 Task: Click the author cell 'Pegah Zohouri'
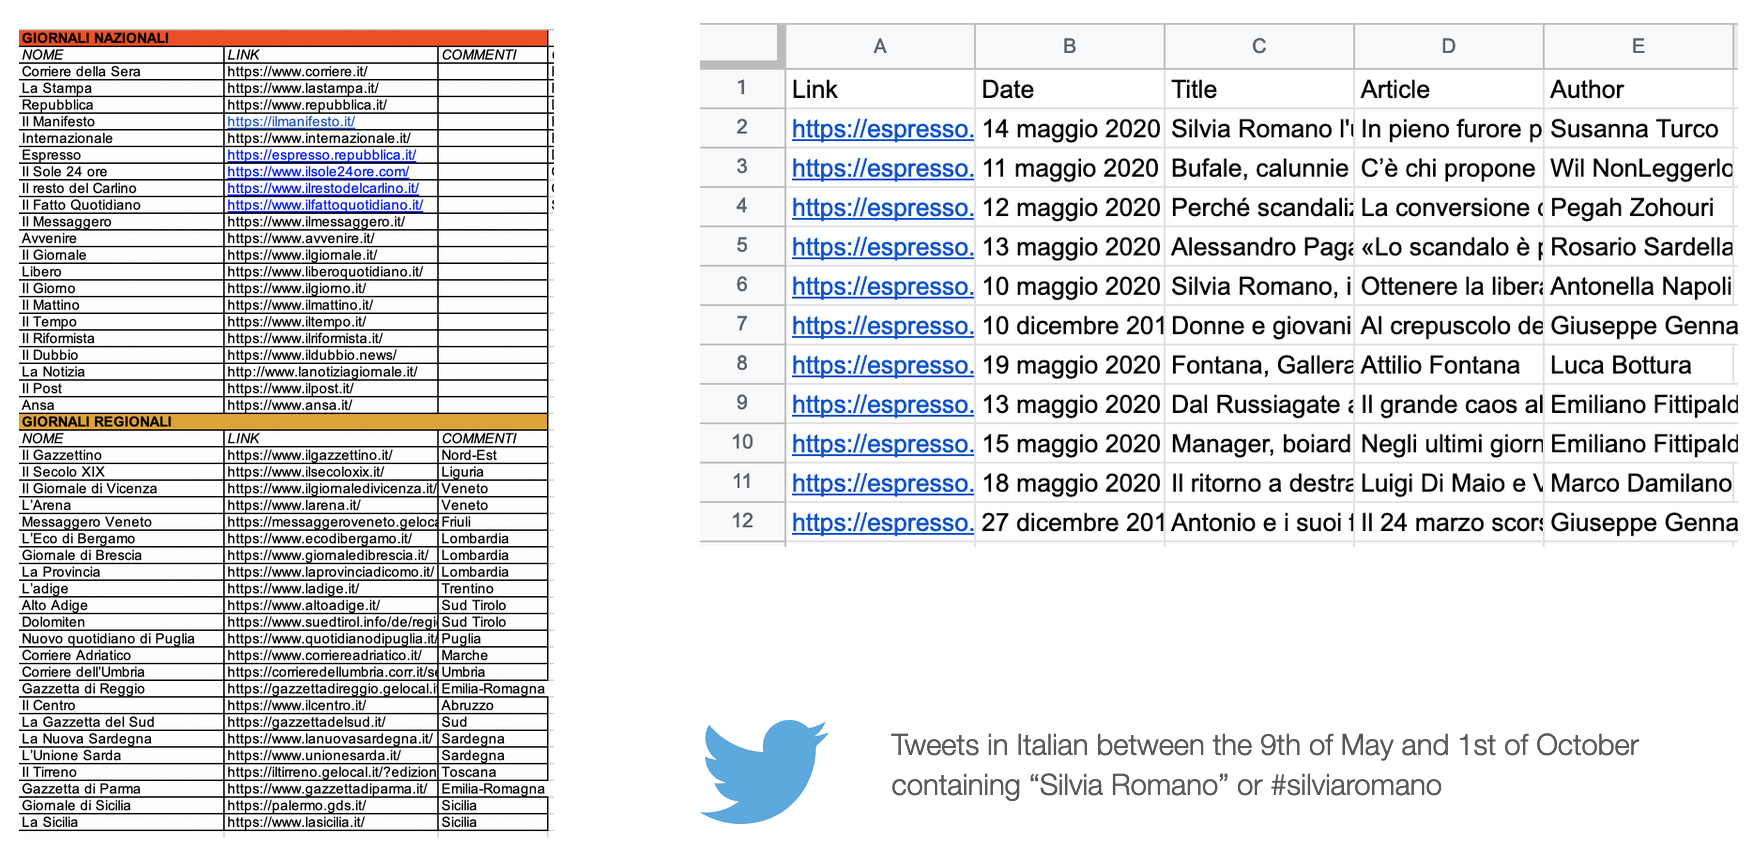tap(1638, 208)
